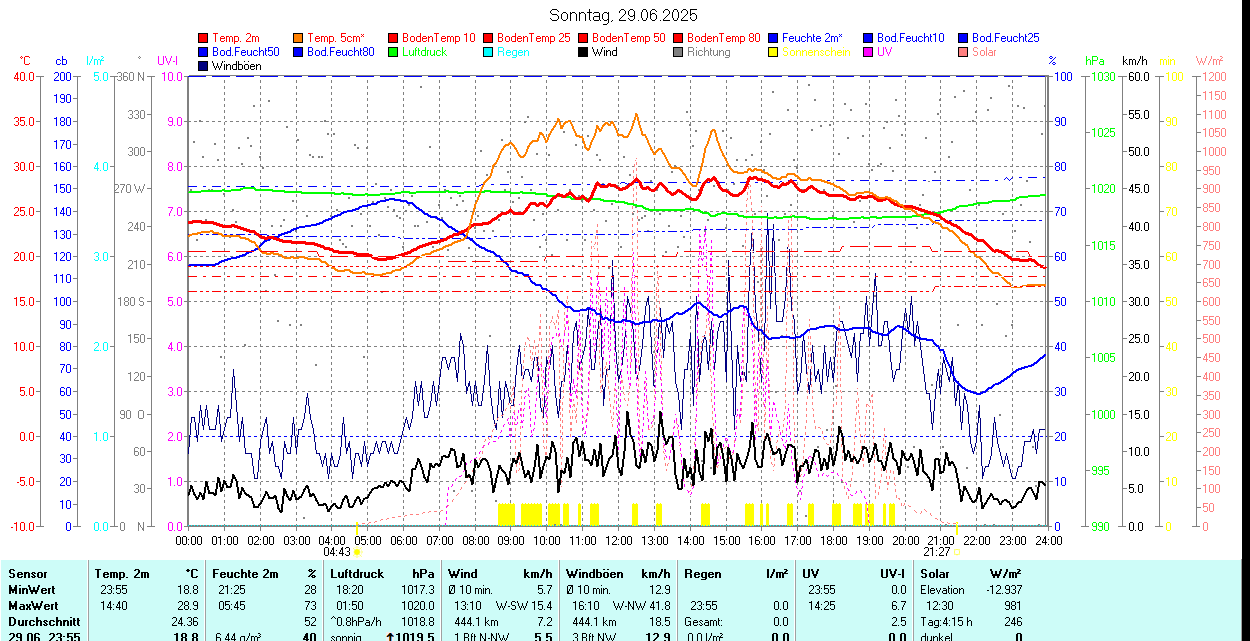Click the Windböen column header in table
This screenshot has width=1250, height=641.
pyautogui.click(x=595, y=574)
